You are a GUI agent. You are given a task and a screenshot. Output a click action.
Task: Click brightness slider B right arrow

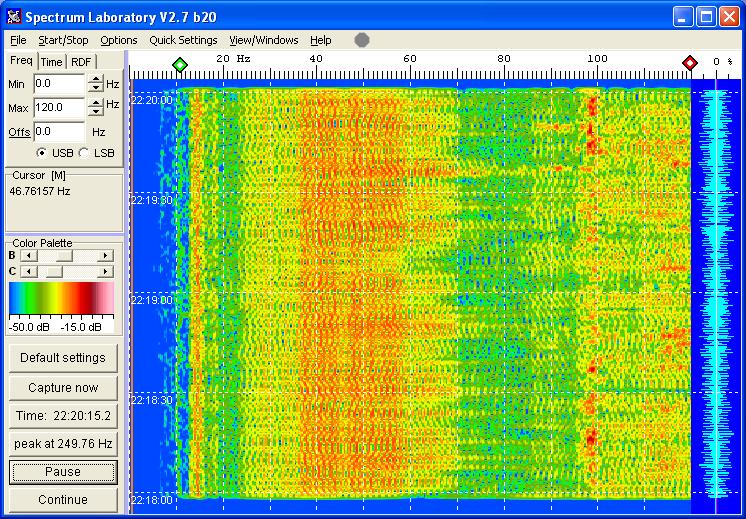106,256
